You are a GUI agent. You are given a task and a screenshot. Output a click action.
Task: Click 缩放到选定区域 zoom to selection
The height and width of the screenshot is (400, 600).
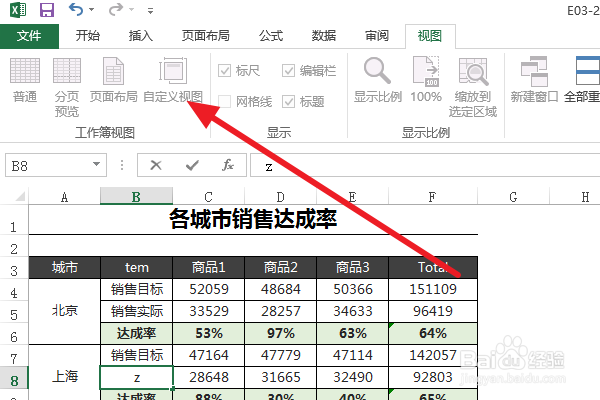(x=473, y=87)
